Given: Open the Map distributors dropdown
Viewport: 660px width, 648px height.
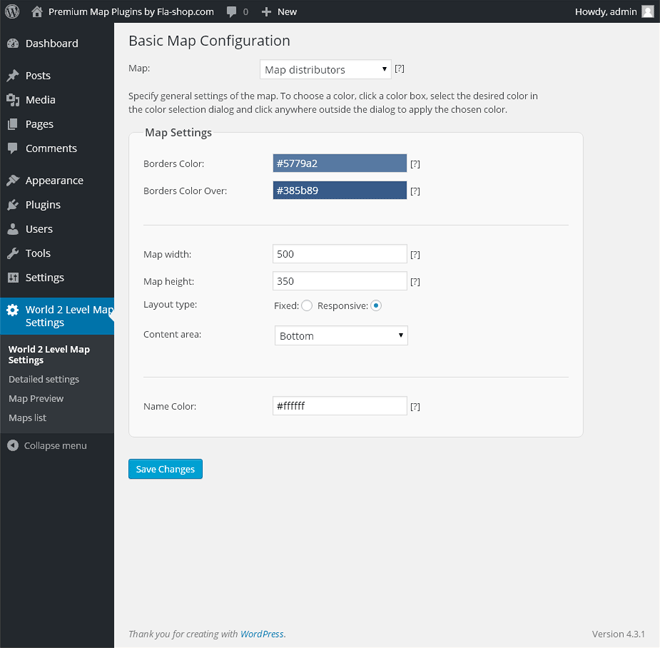Looking at the screenshot, I should click(325, 69).
